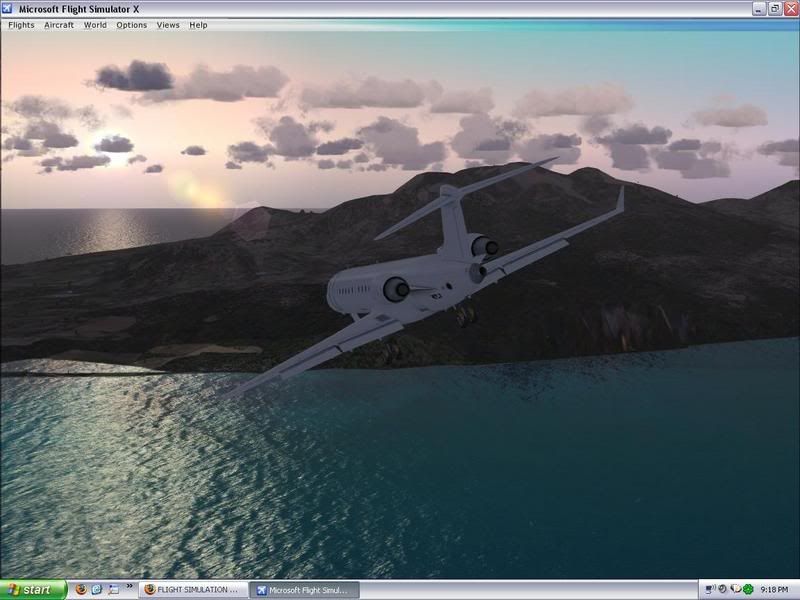Image resolution: width=800 pixels, height=600 pixels.
Task: Close the Flight Simulator X window
Action: (789, 8)
